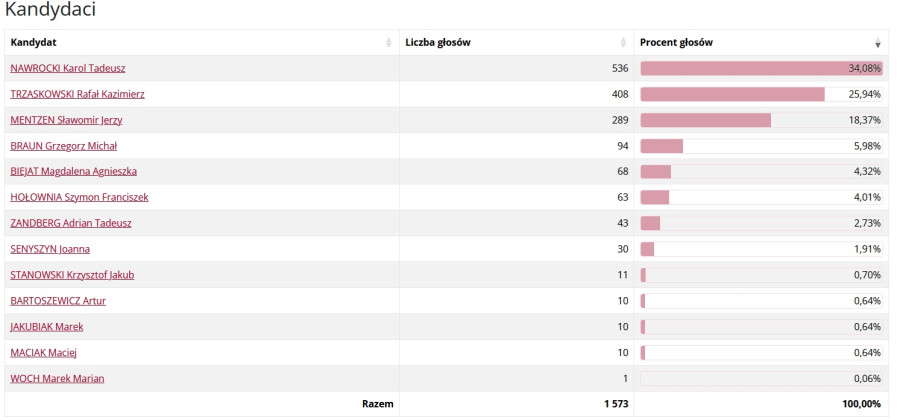Screen dimensions: 900x420
Task: Sort table by Kandydat header
Action: click(x=33, y=43)
